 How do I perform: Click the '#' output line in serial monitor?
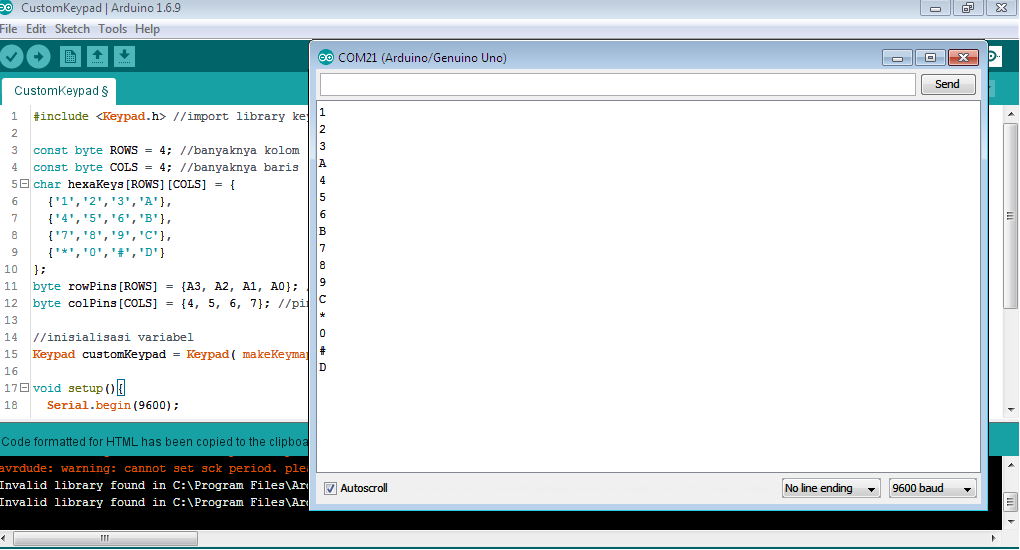click(x=322, y=350)
